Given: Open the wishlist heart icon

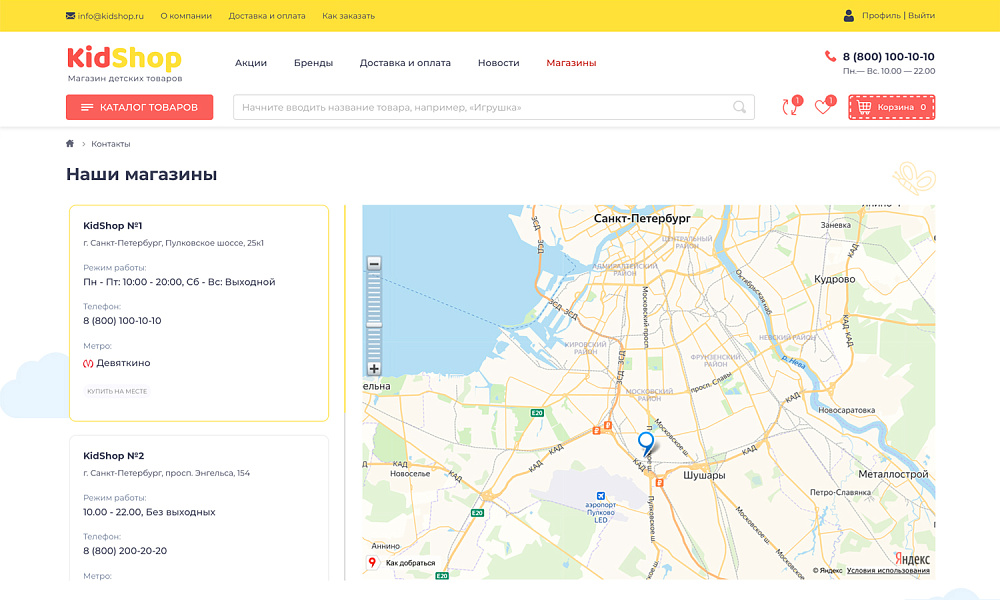Looking at the screenshot, I should (822, 107).
